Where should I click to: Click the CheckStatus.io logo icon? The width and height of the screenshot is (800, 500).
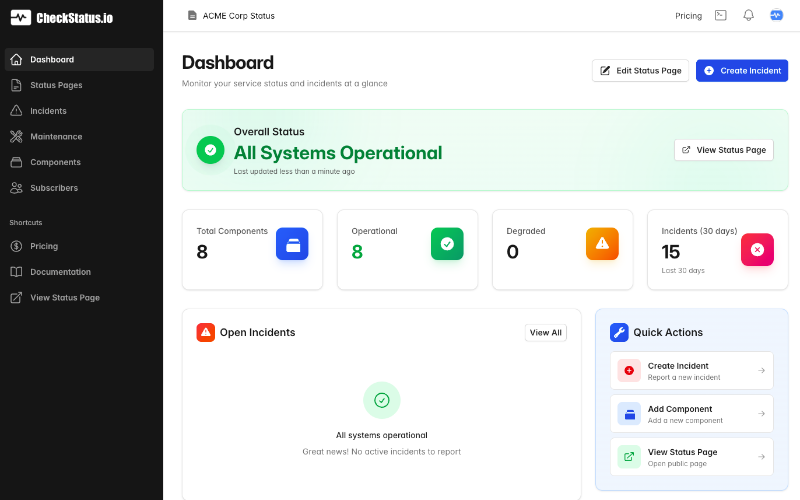(x=21, y=18)
